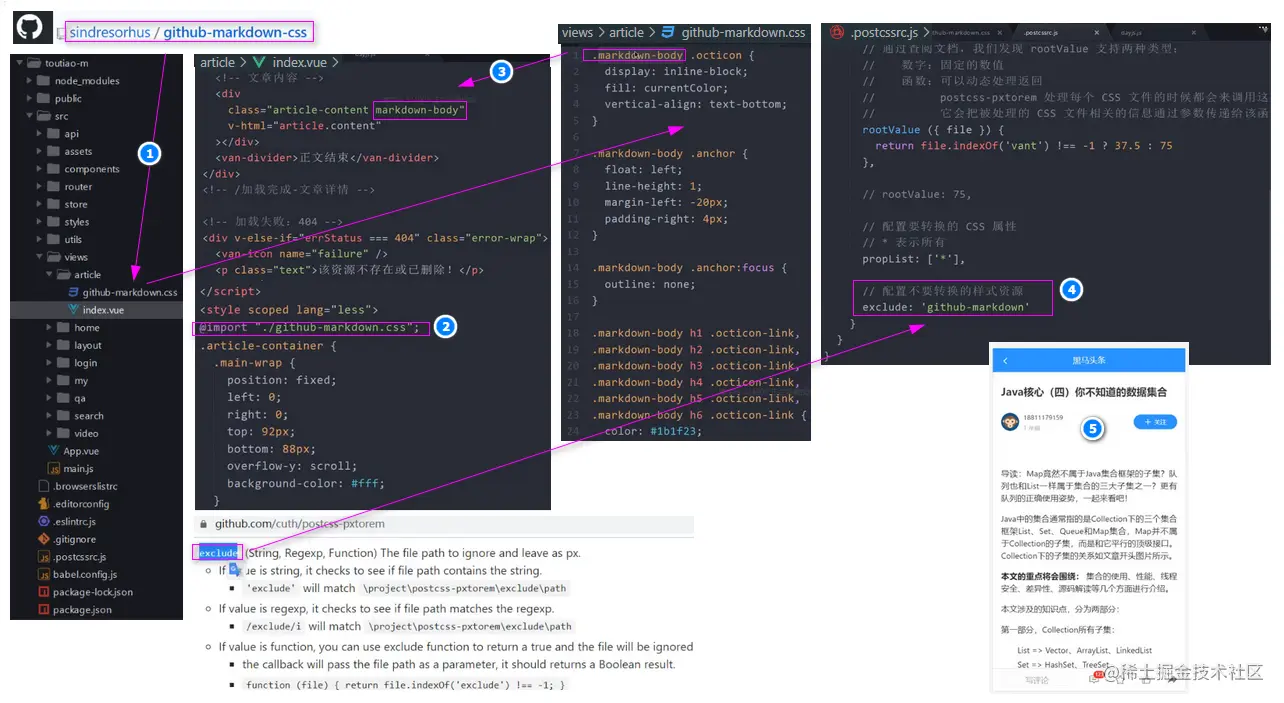1284x703 pixels.
Task: Click article breadcrumb above index.vue editor
Action: 217,62
